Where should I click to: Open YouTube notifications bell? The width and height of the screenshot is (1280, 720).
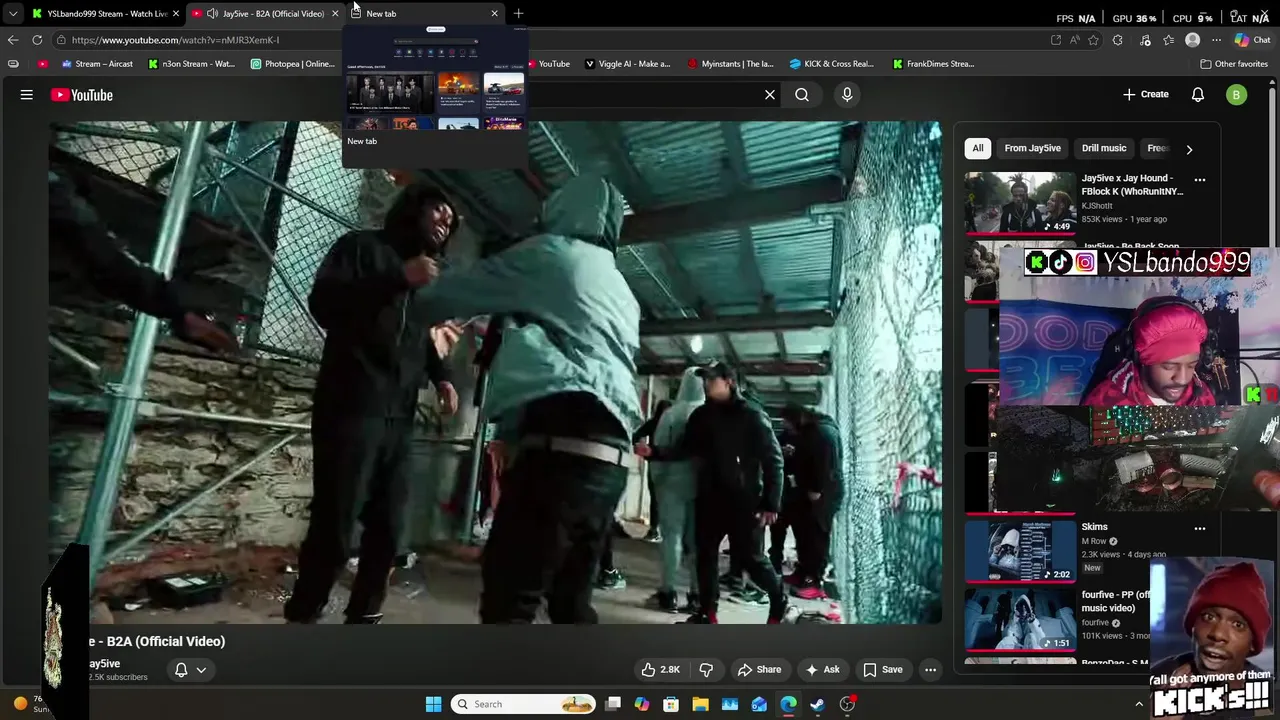(1198, 95)
